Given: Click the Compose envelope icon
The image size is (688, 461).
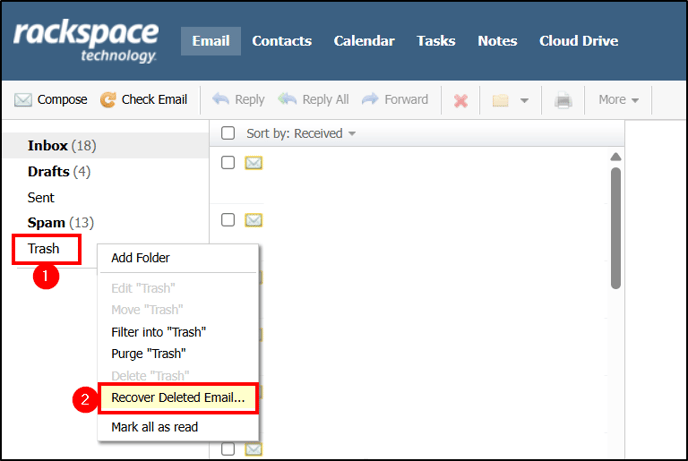Looking at the screenshot, I should pos(23,100).
